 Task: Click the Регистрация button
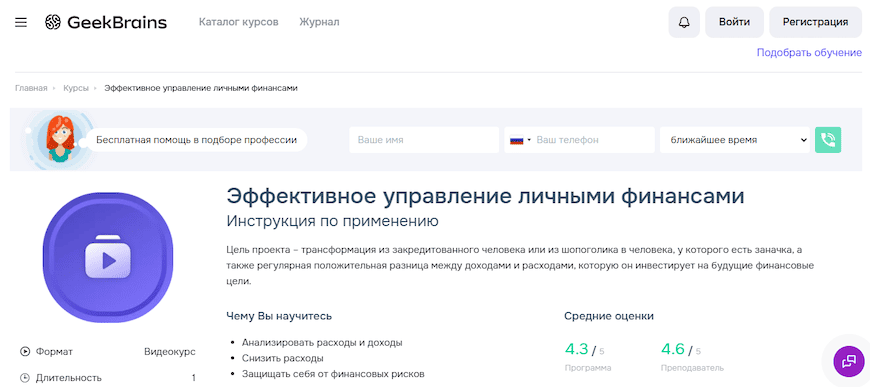pos(816,22)
